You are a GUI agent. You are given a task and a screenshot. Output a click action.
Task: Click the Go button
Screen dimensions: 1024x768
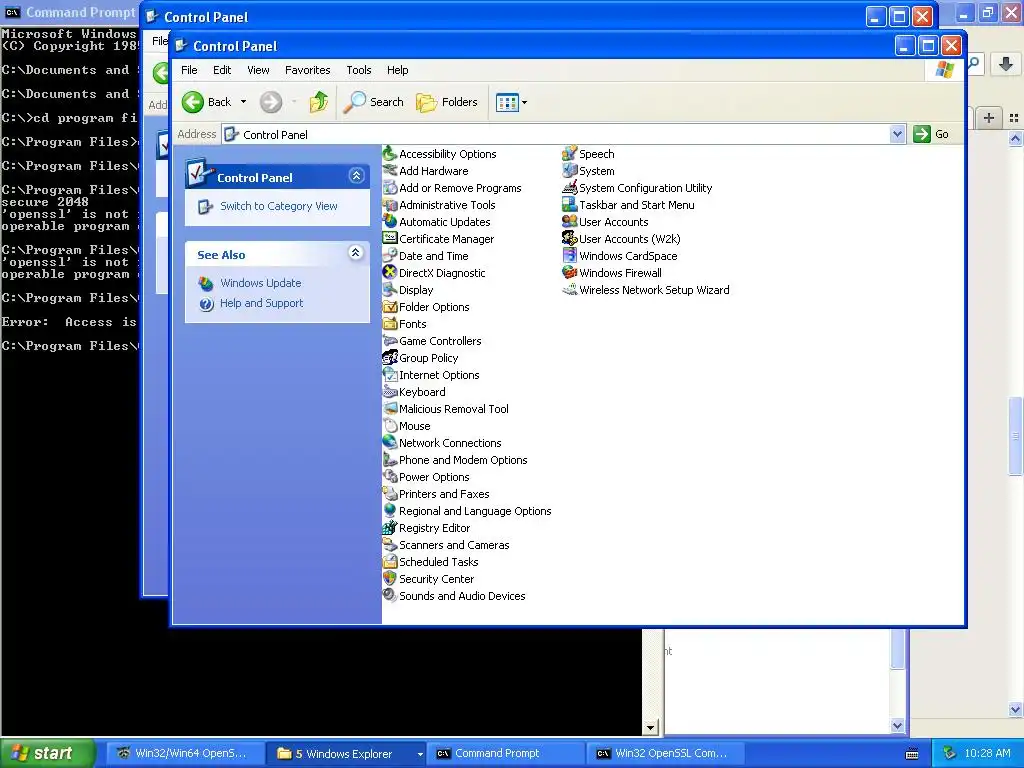pyautogui.click(x=932, y=134)
